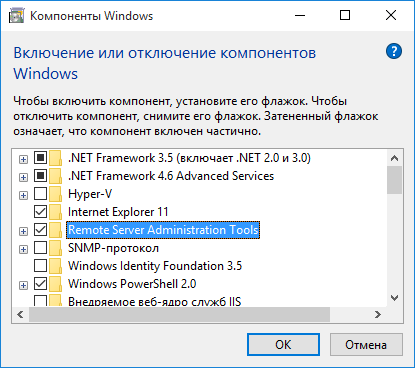Click the Компоненты Windows title bar icon
415x368 pixels.
click(16, 16)
